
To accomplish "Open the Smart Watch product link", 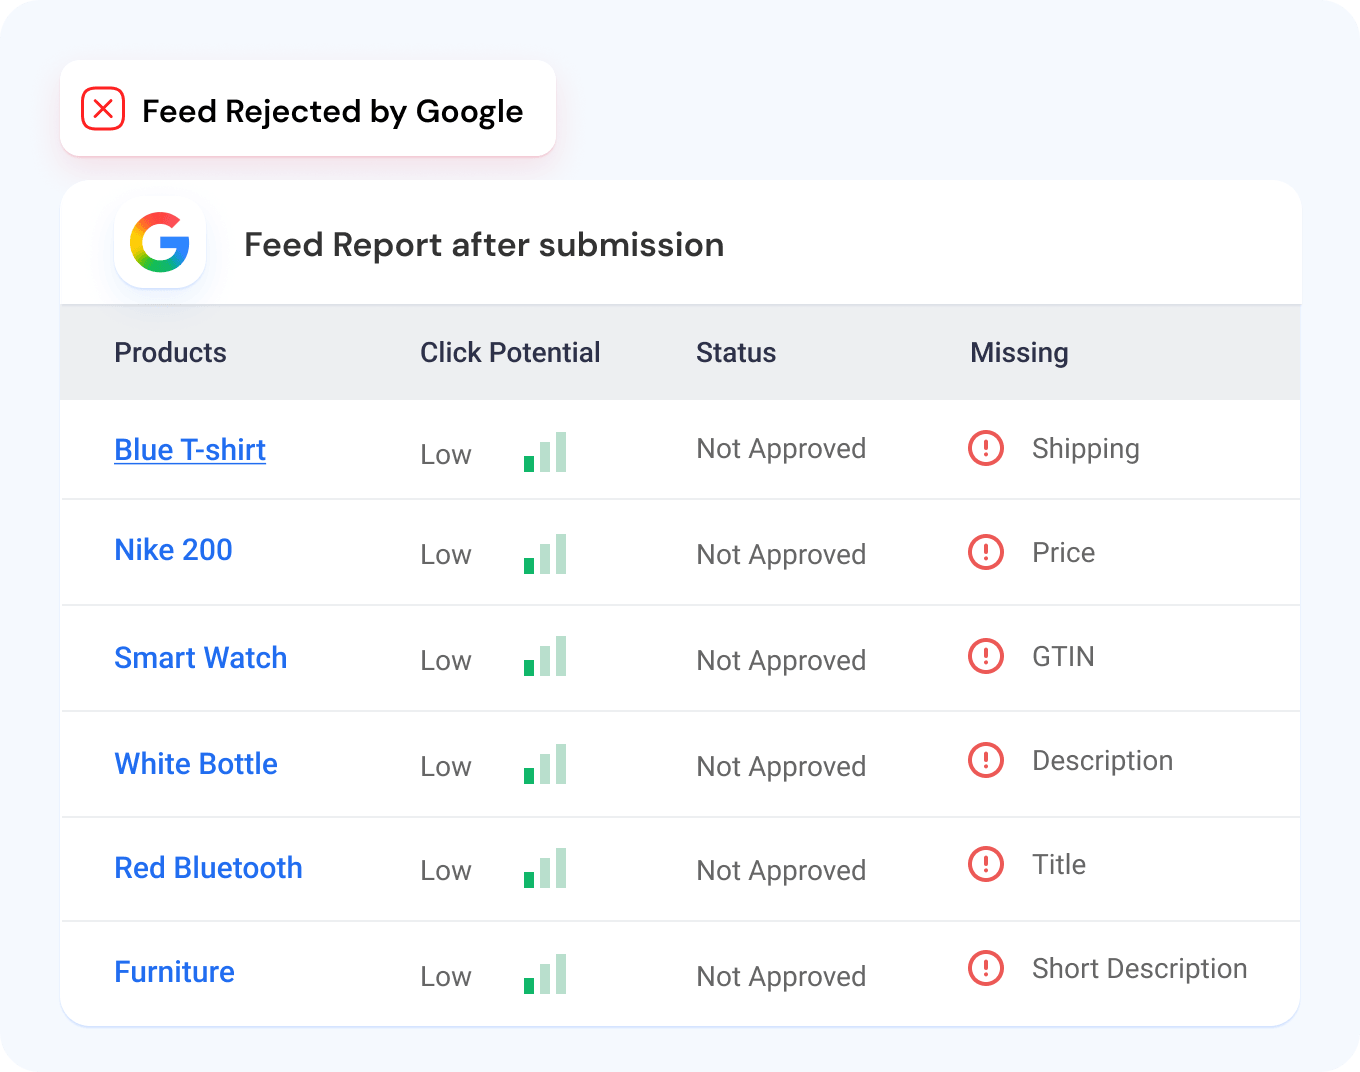I will click(201, 658).
